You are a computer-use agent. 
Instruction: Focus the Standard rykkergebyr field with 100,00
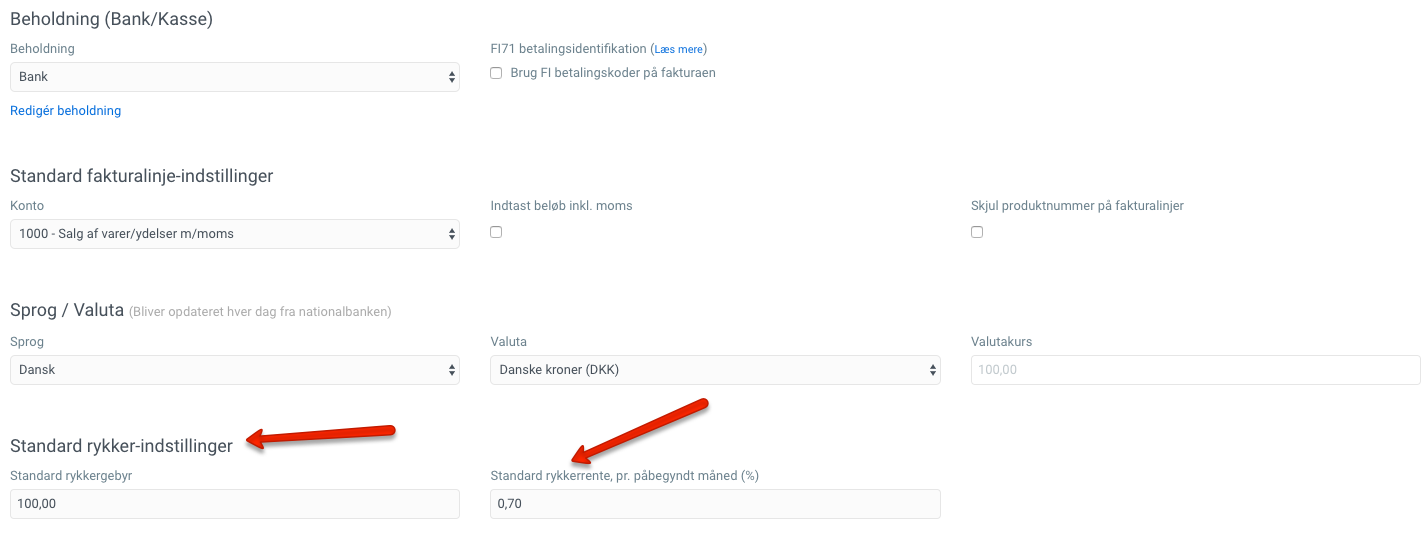pos(234,504)
